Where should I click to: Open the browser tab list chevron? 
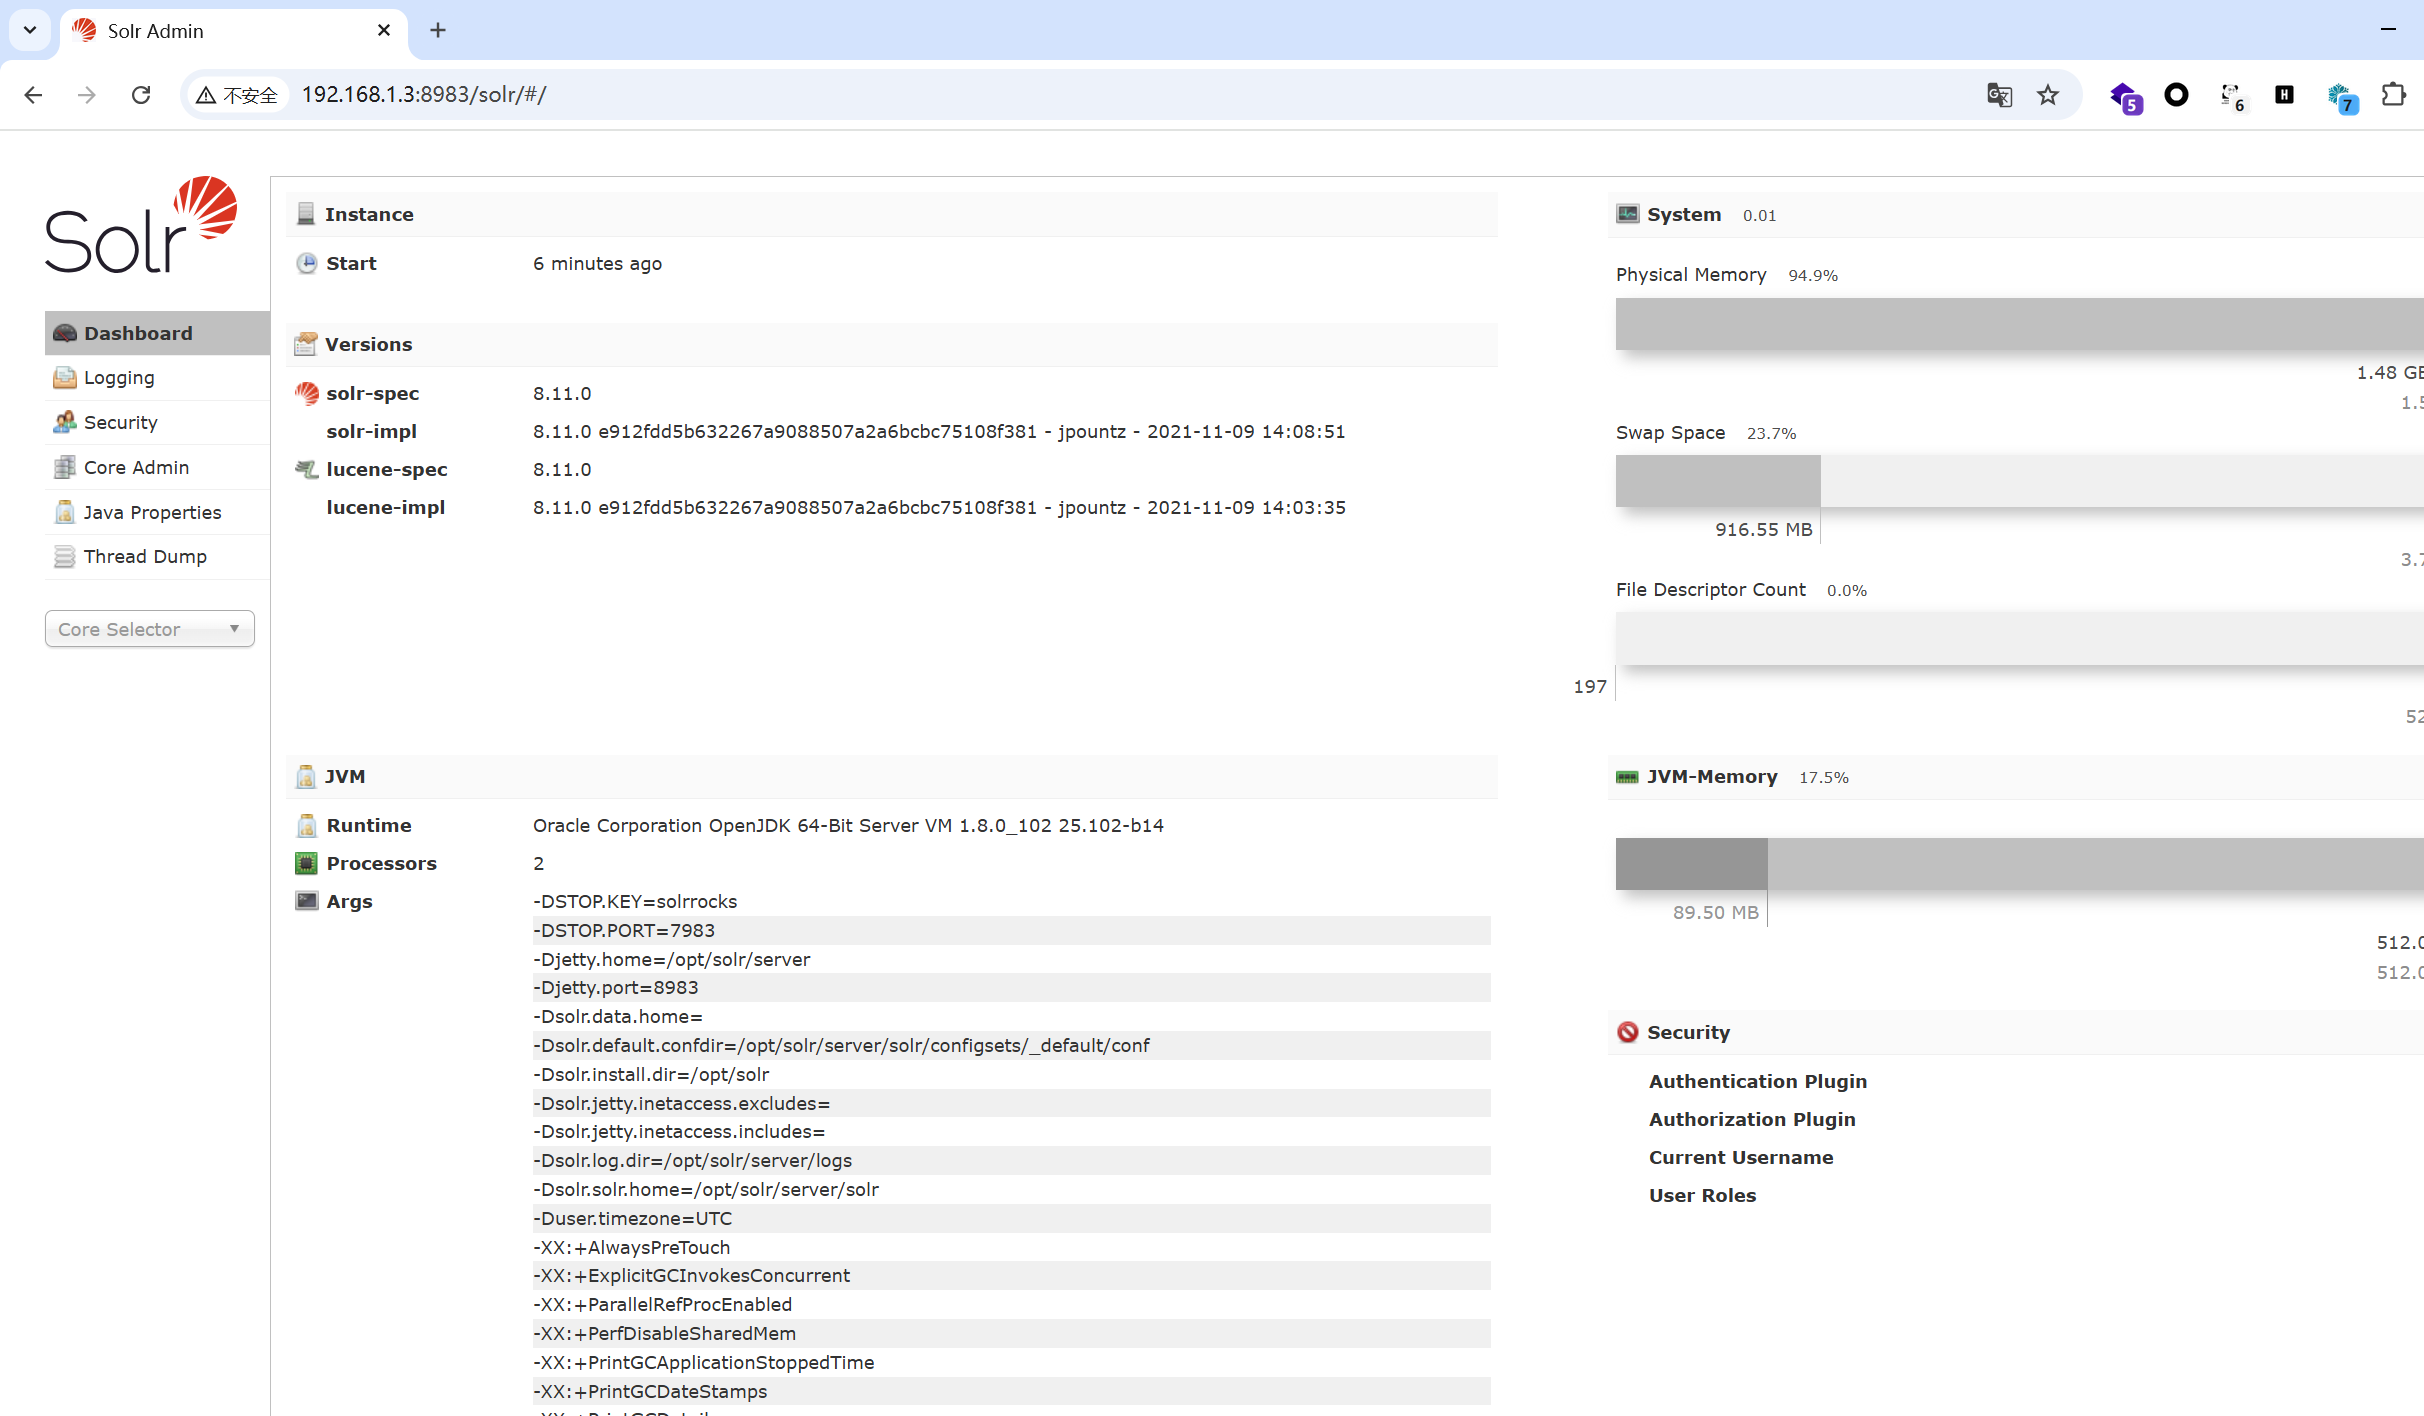[29, 30]
